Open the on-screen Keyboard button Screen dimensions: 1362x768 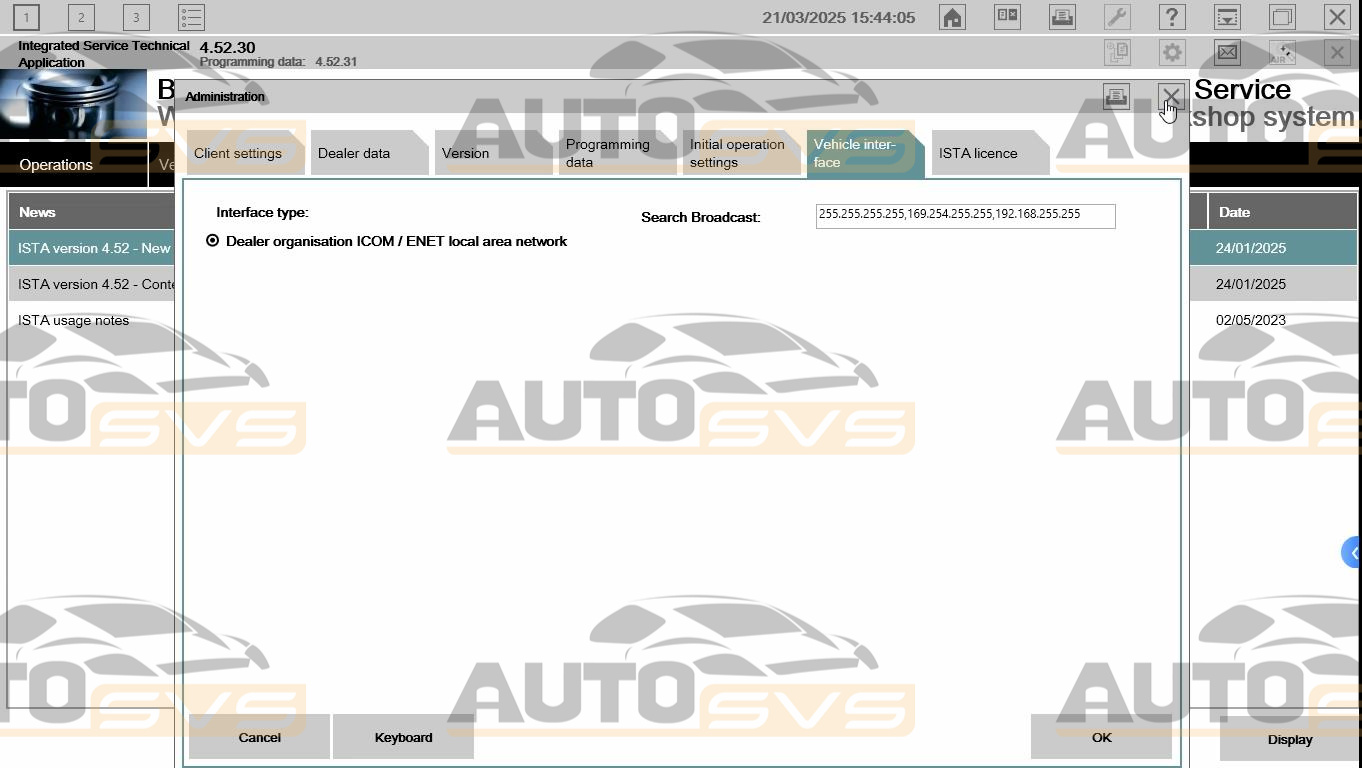coord(403,737)
